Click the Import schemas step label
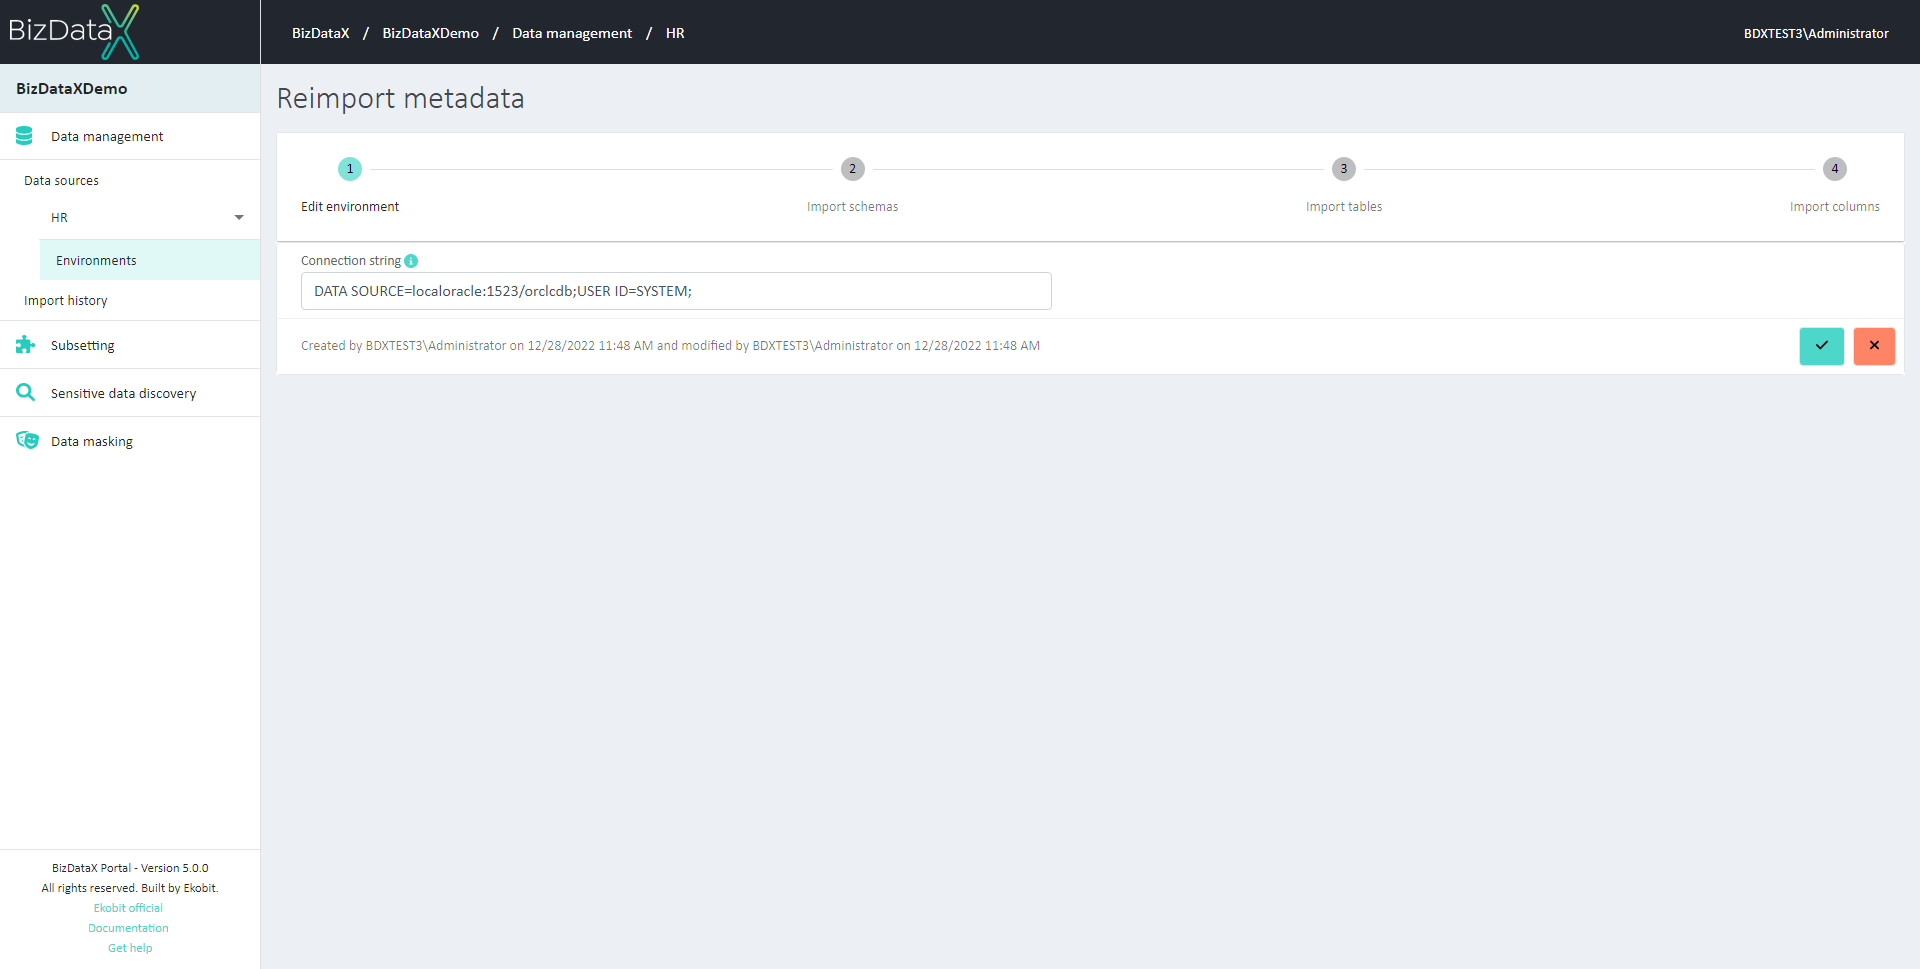 click(853, 207)
